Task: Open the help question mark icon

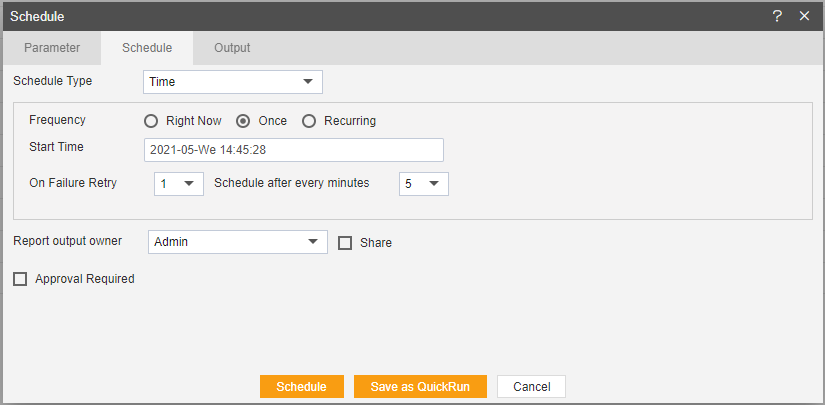Action: pos(777,16)
